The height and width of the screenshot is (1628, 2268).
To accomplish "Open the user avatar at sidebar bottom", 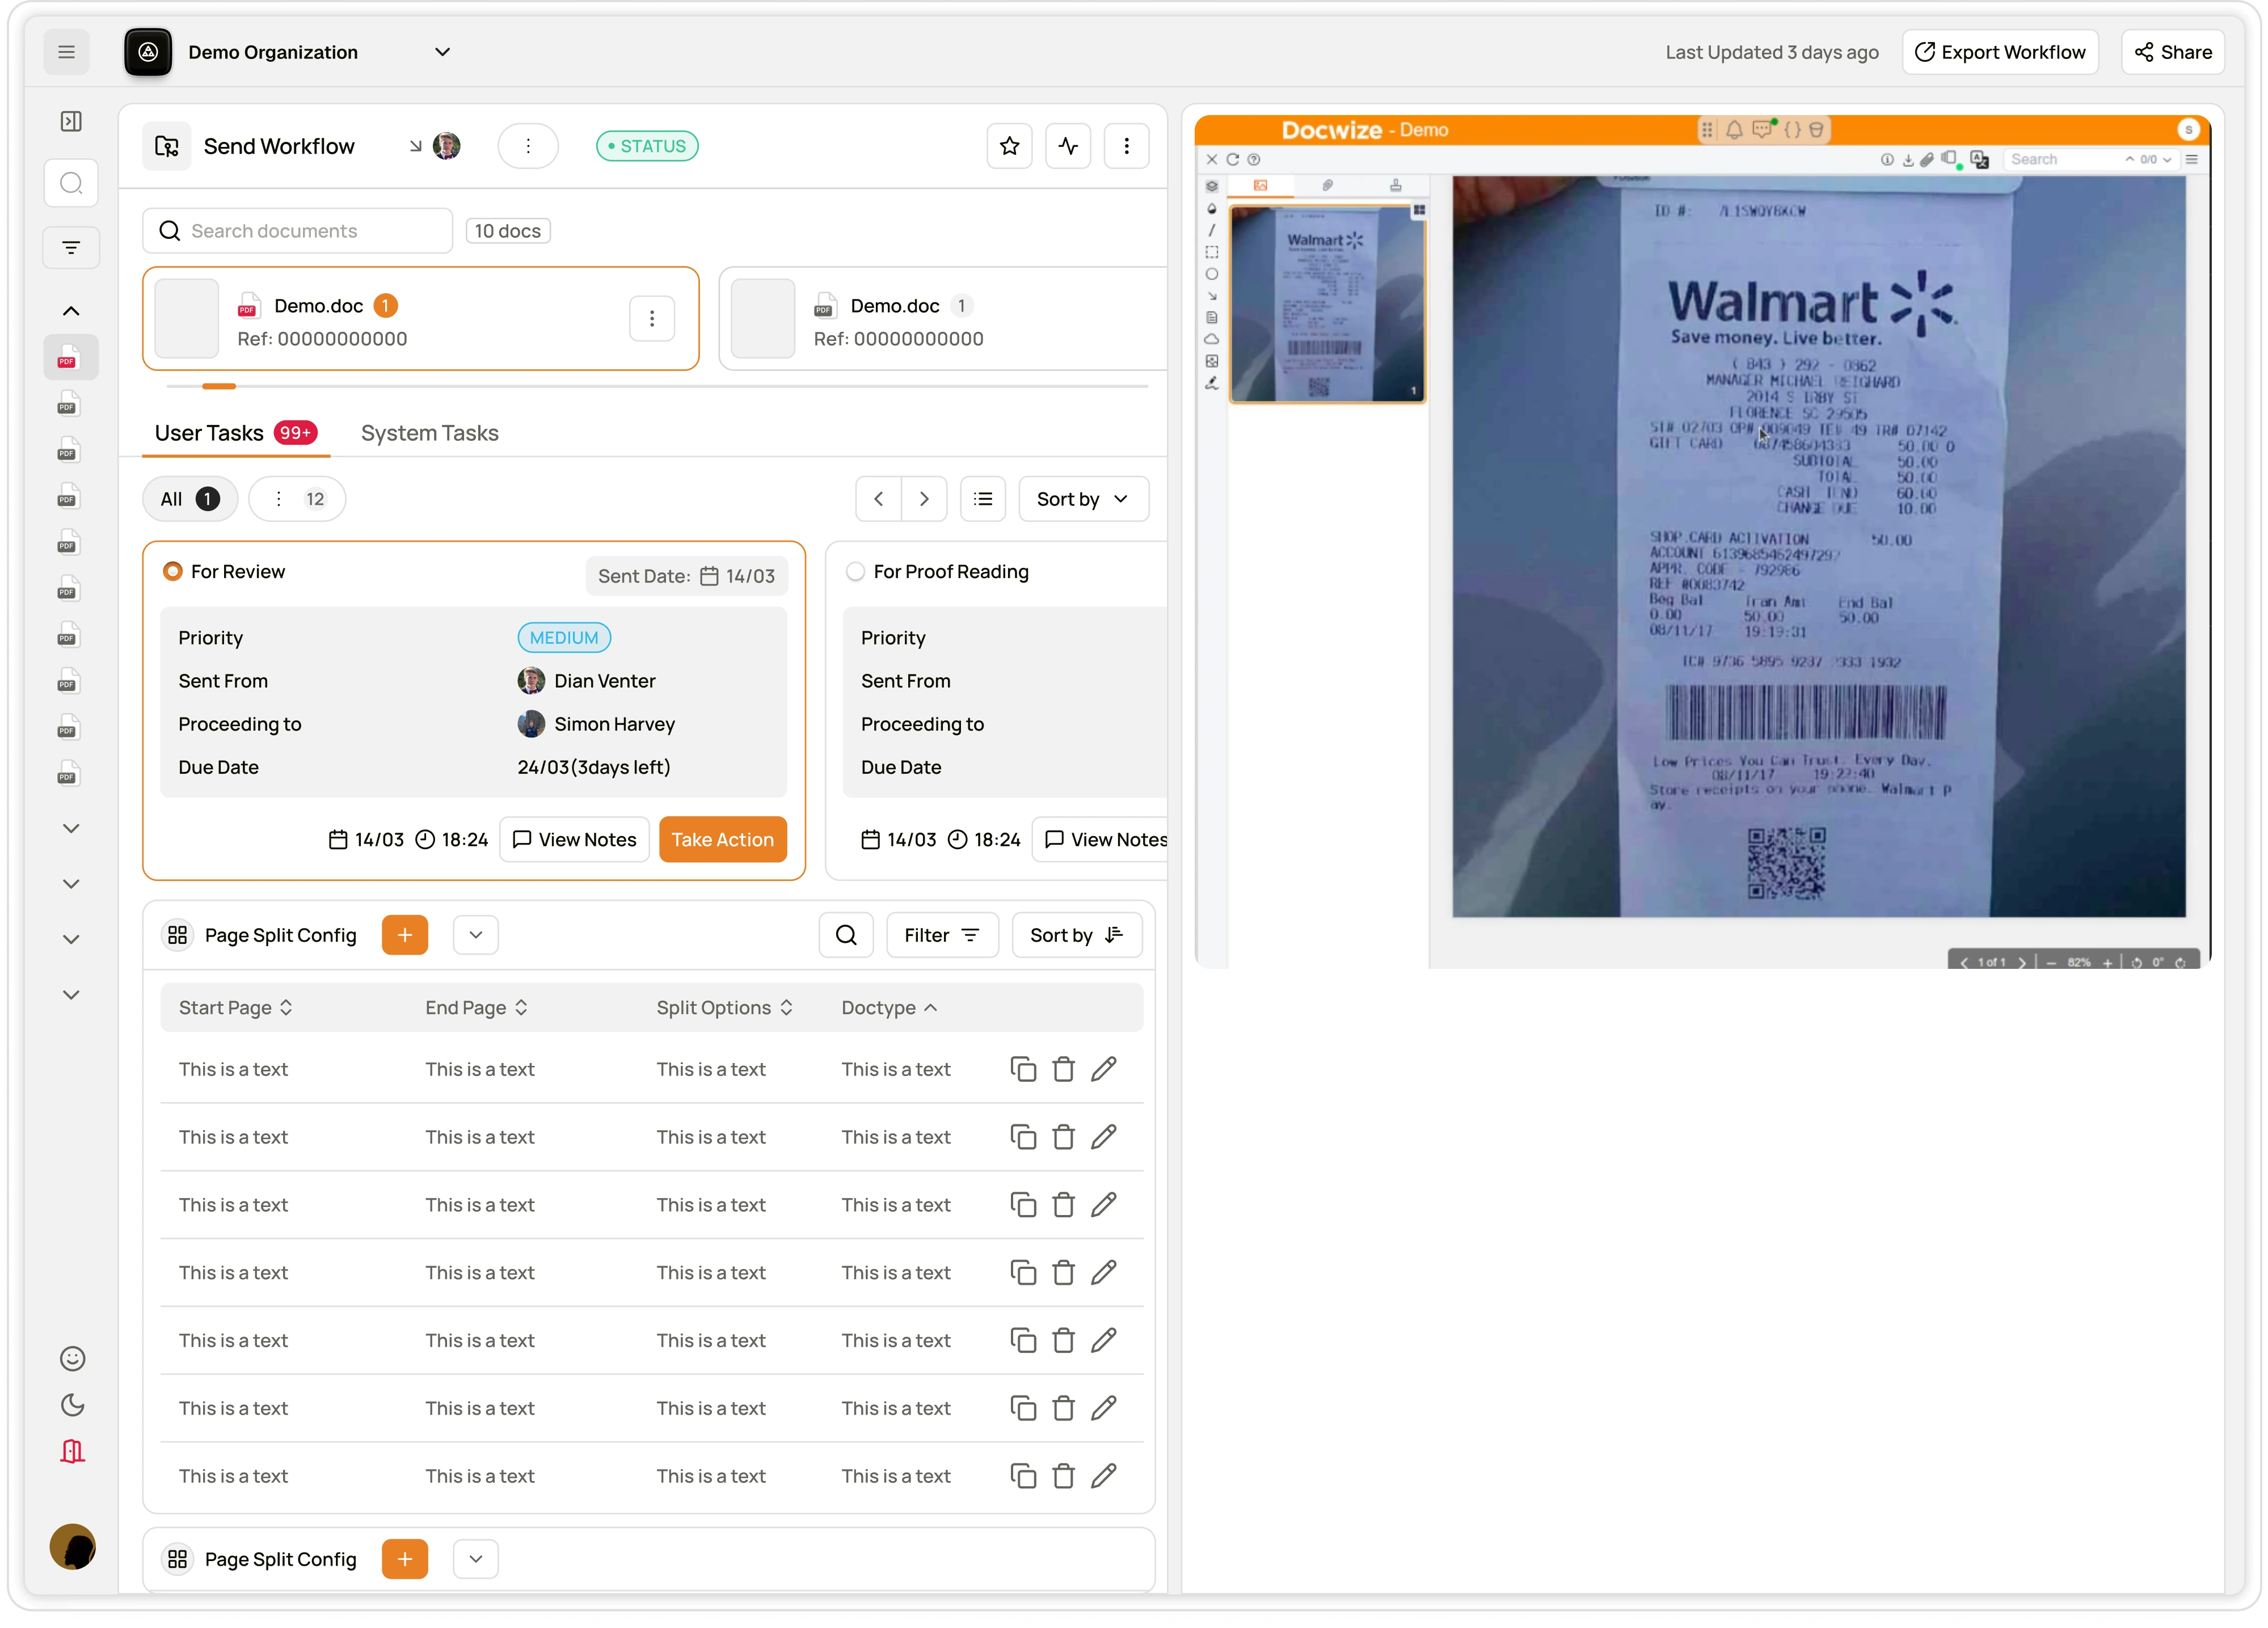I will point(72,1546).
